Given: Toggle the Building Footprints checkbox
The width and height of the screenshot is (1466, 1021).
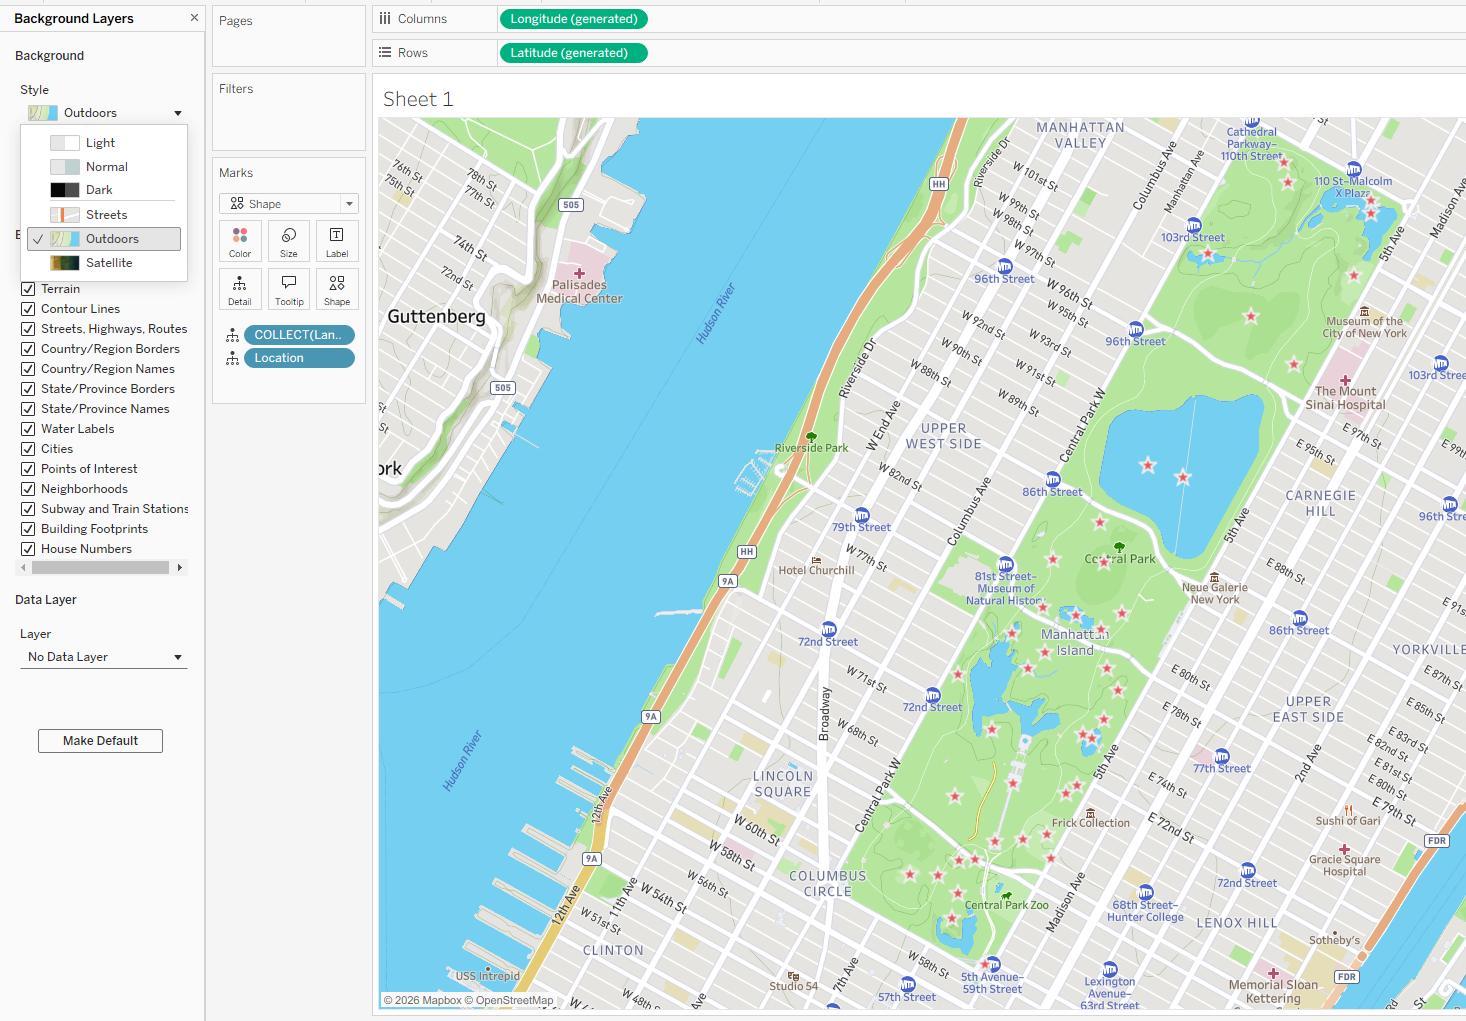Looking at the screenshot, I should click(x=28, y=529).
